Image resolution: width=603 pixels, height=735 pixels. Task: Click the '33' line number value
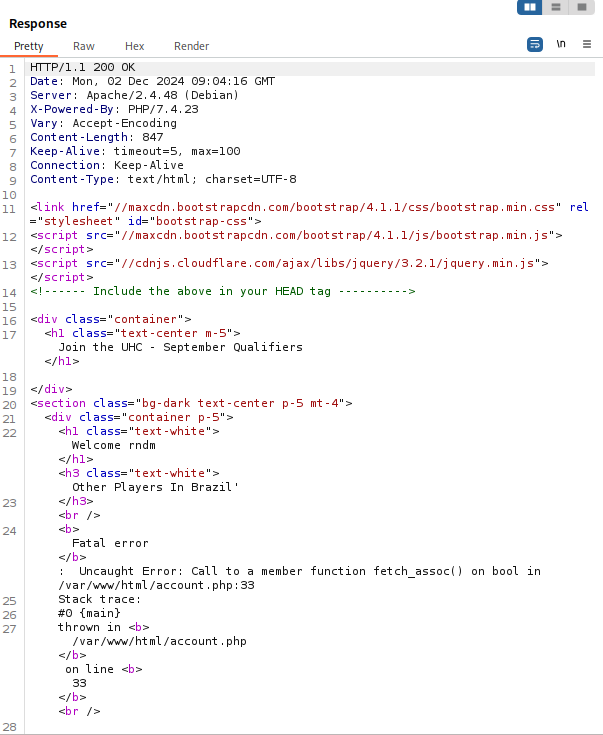[79, 683]
